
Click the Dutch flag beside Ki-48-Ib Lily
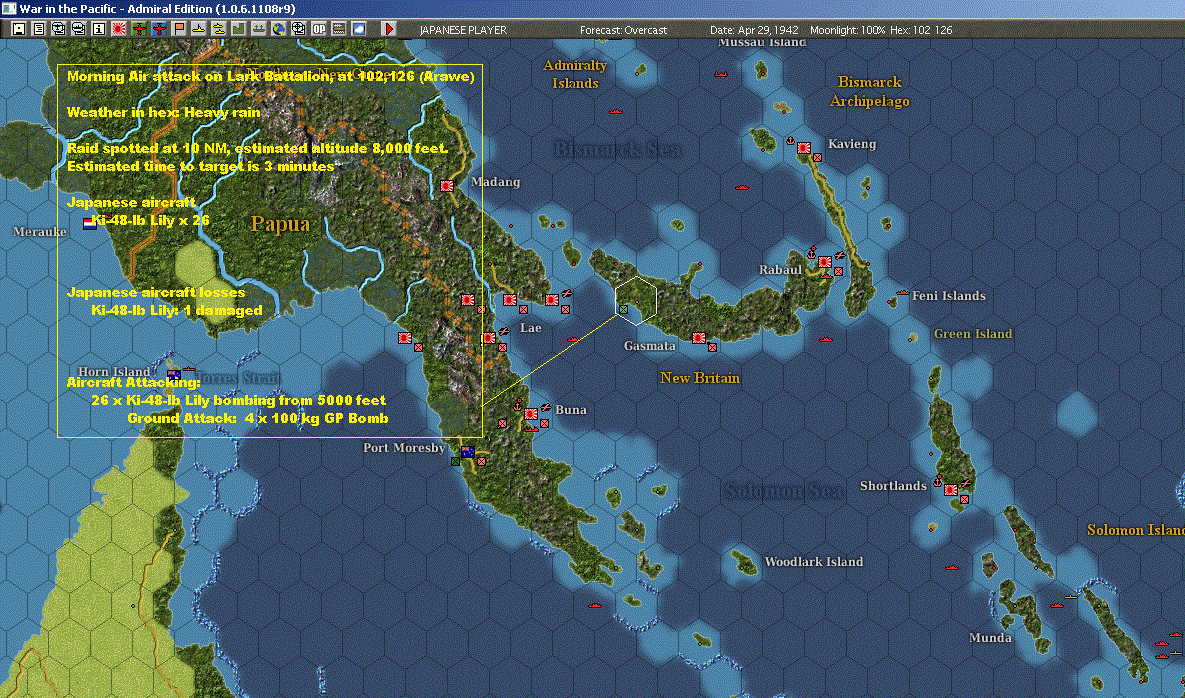click(x=90, y=222)
